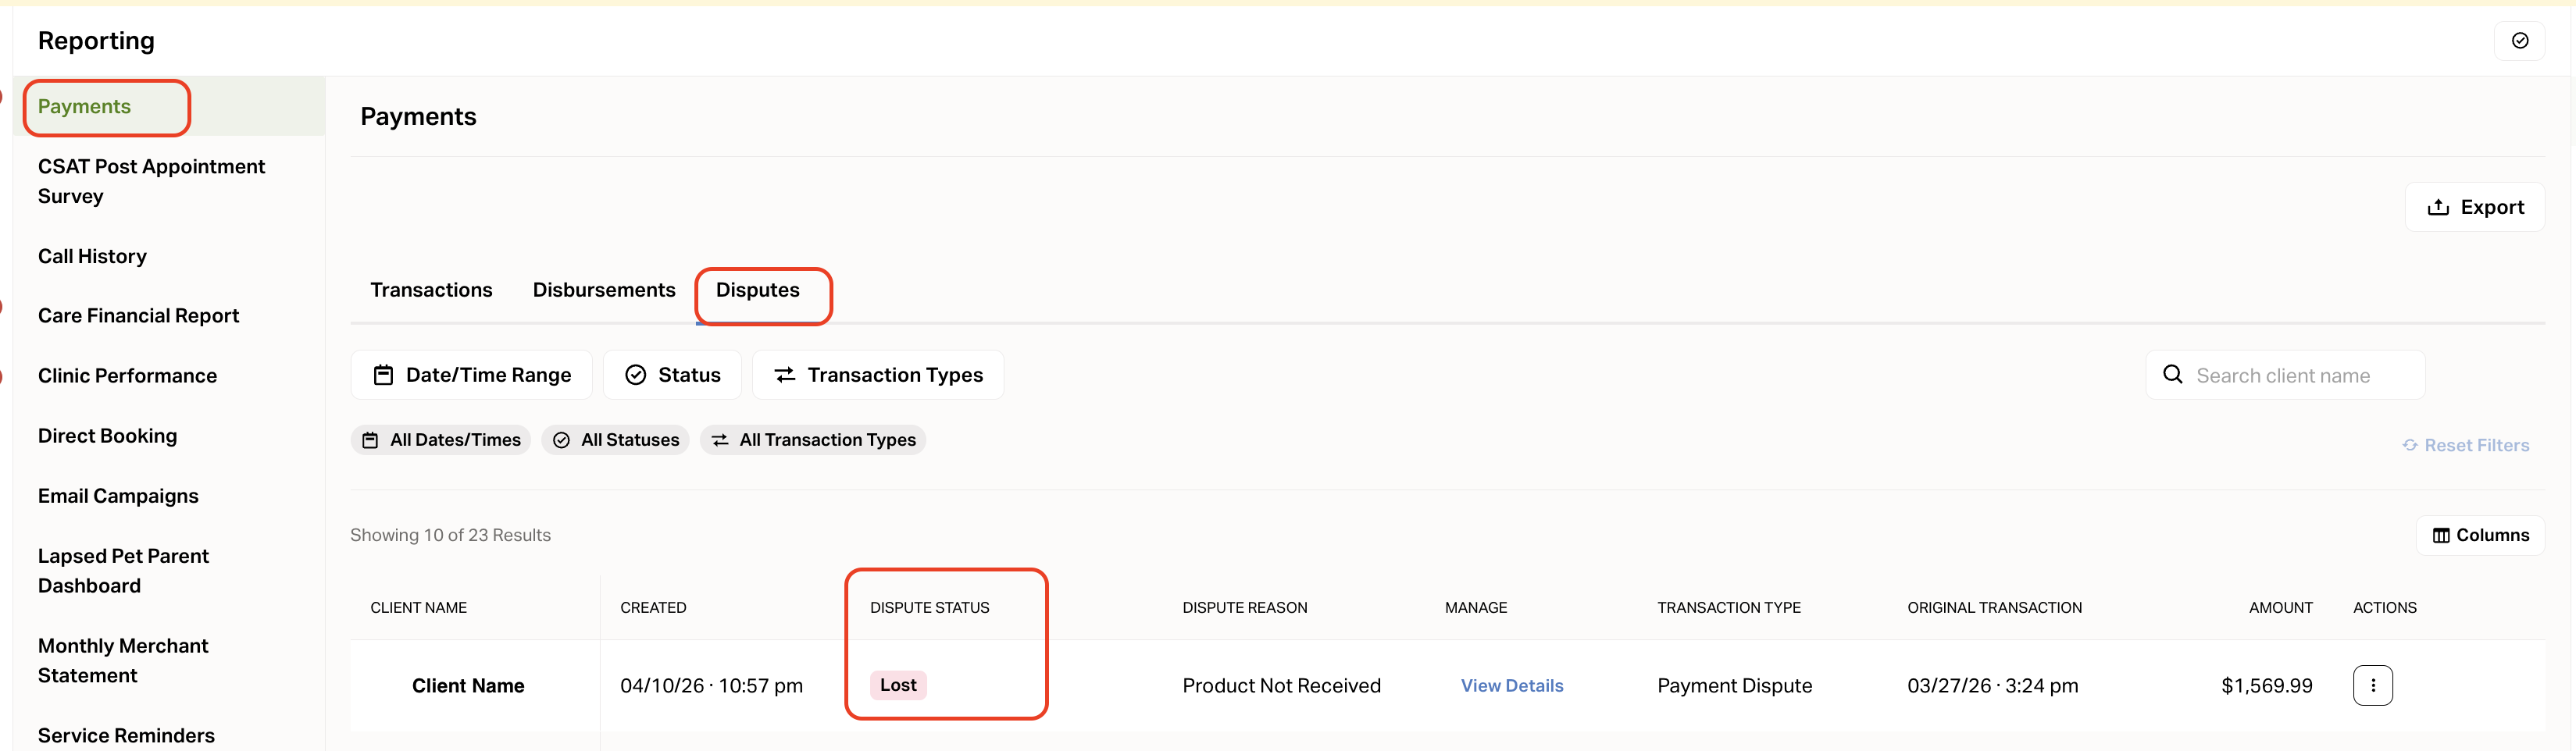Open Clinic Performance report
The height and width of the screenshot is (751, 2576).
click(127, 376)
